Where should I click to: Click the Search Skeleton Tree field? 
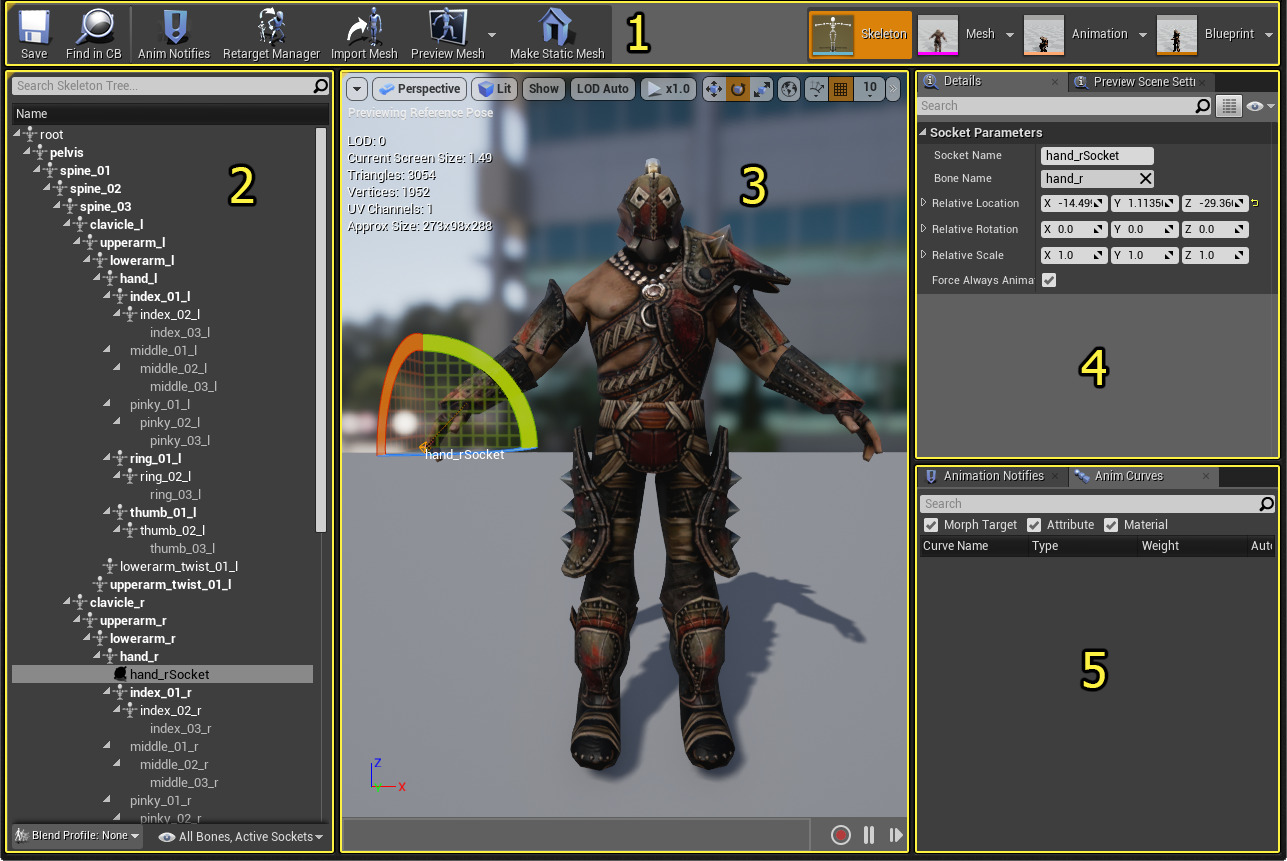point(163,86)
